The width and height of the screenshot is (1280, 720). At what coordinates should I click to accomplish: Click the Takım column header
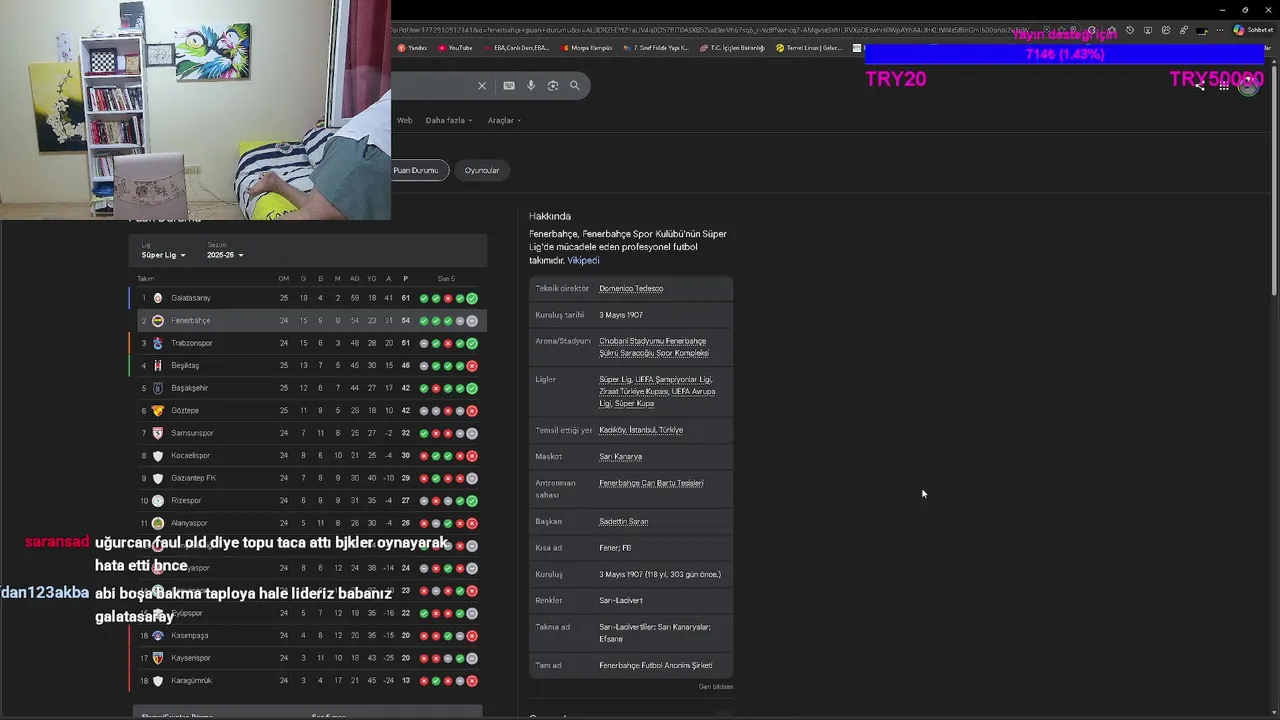click(x=146, y=279)
